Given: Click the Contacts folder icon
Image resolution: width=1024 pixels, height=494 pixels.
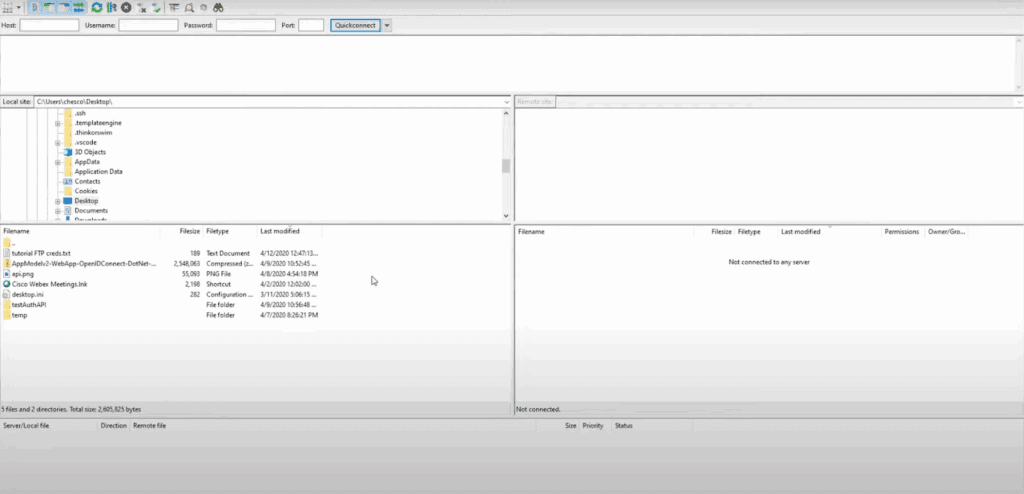Looking at the screenshot, I should point(68,182).
